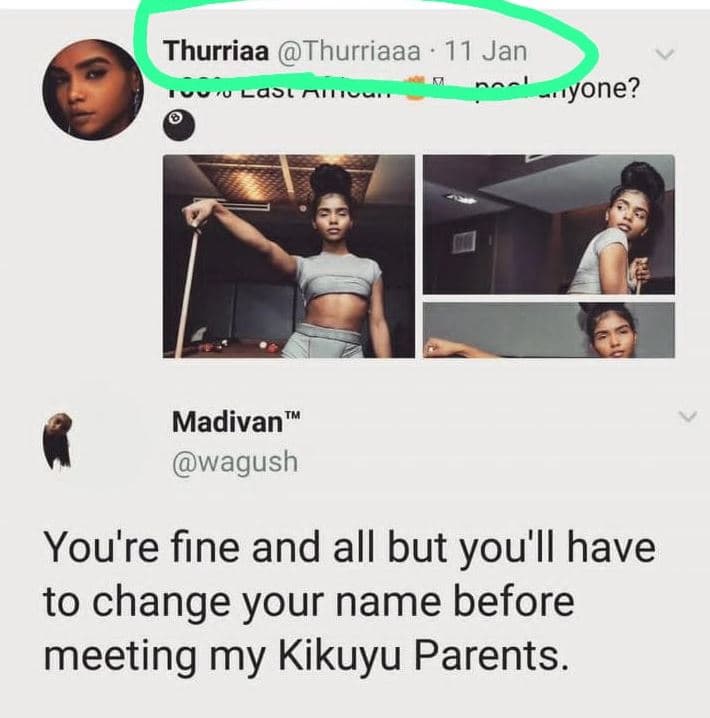Expand the chevron menu on Thurriaa's tweet
The width and height of the screenshot is (710, 718).
(x=665, y=54)
